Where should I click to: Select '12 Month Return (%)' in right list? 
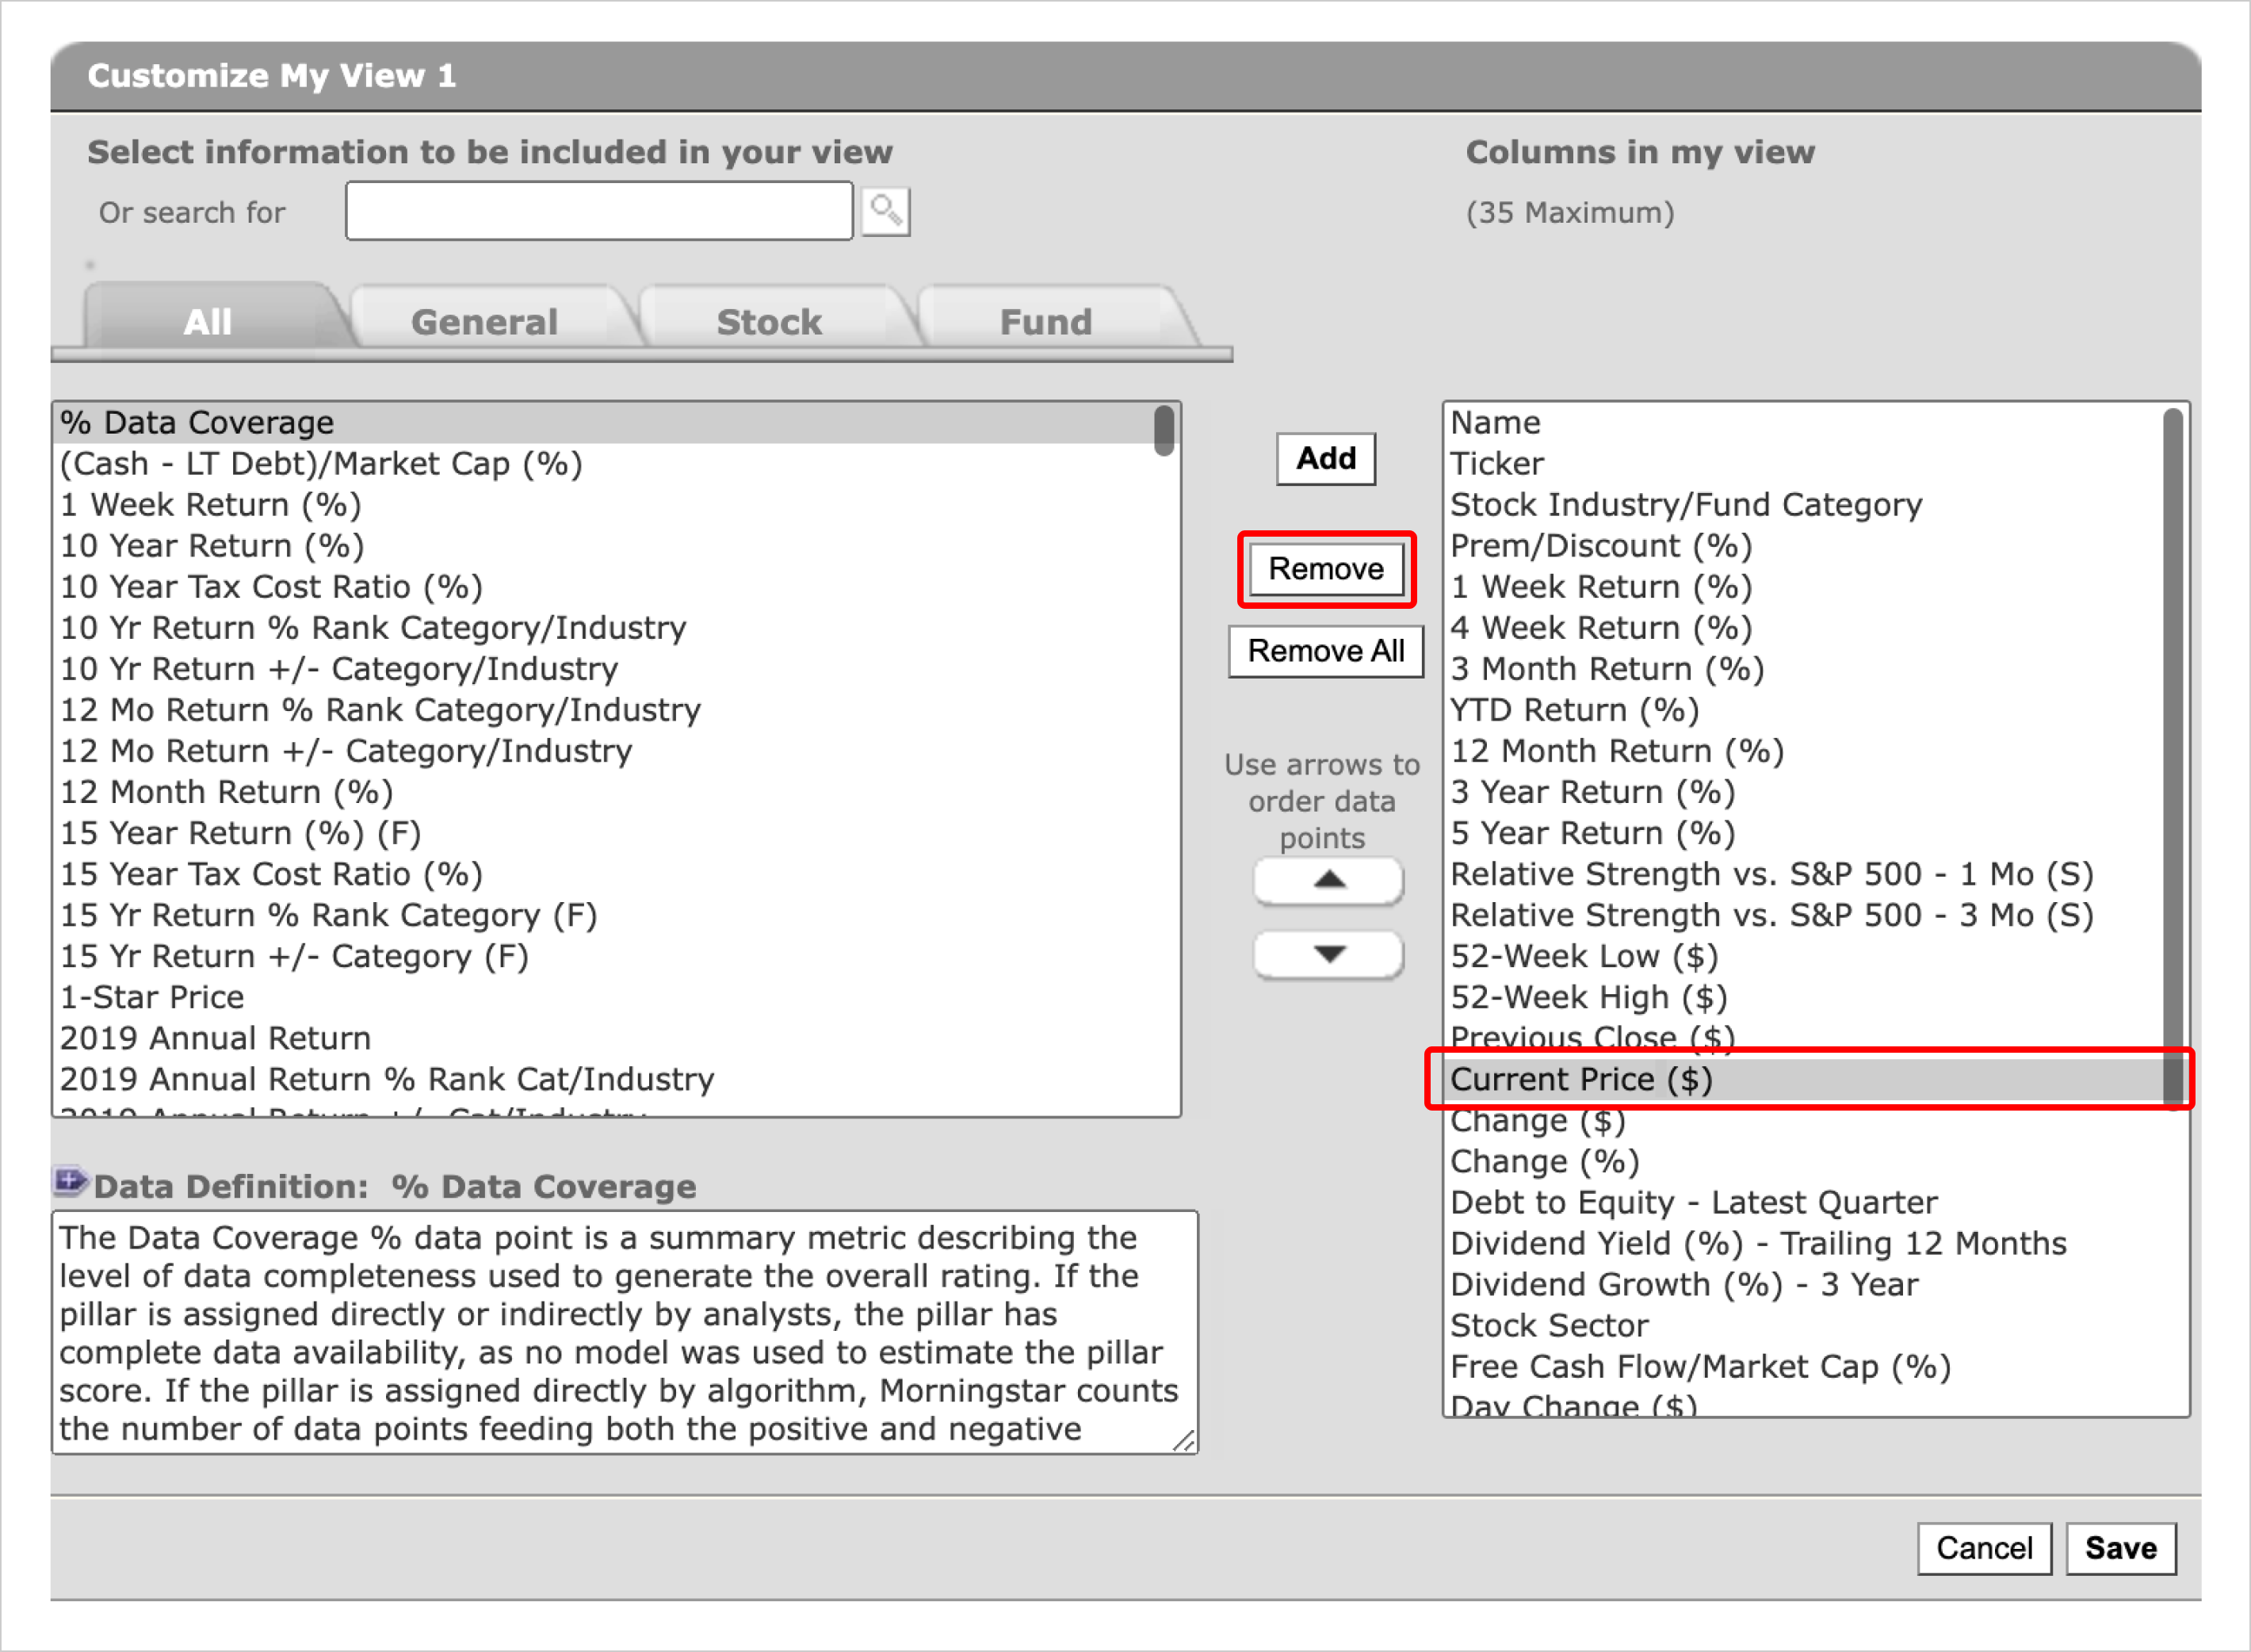pyautogui.click(x=1804, y=751)
